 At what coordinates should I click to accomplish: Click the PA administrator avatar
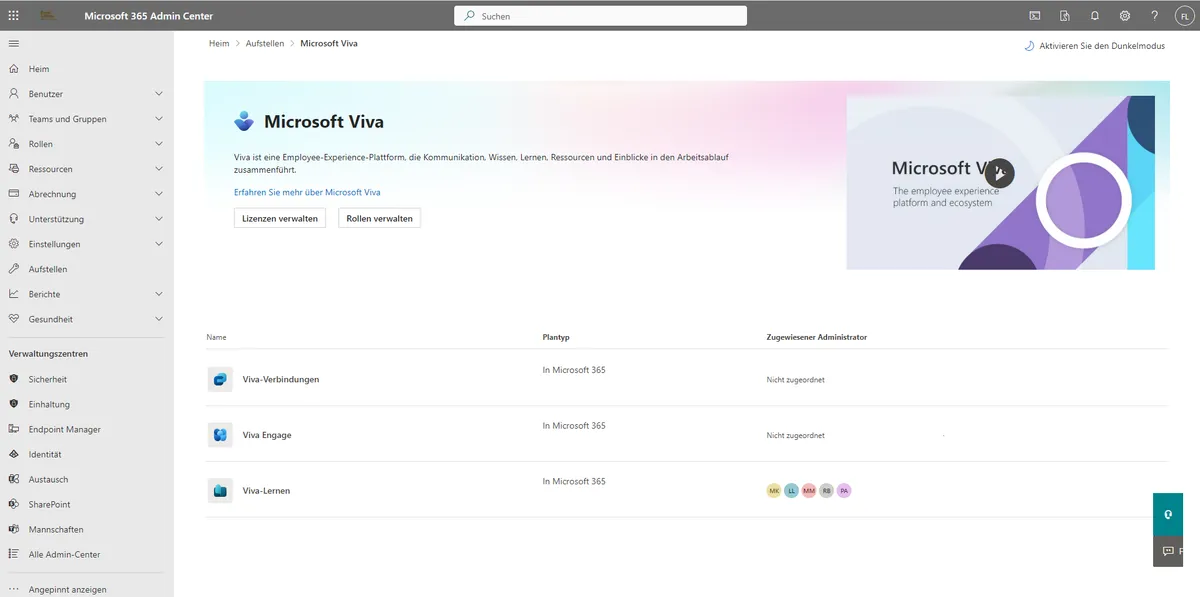pyautogui.click(x=844, y=491)
